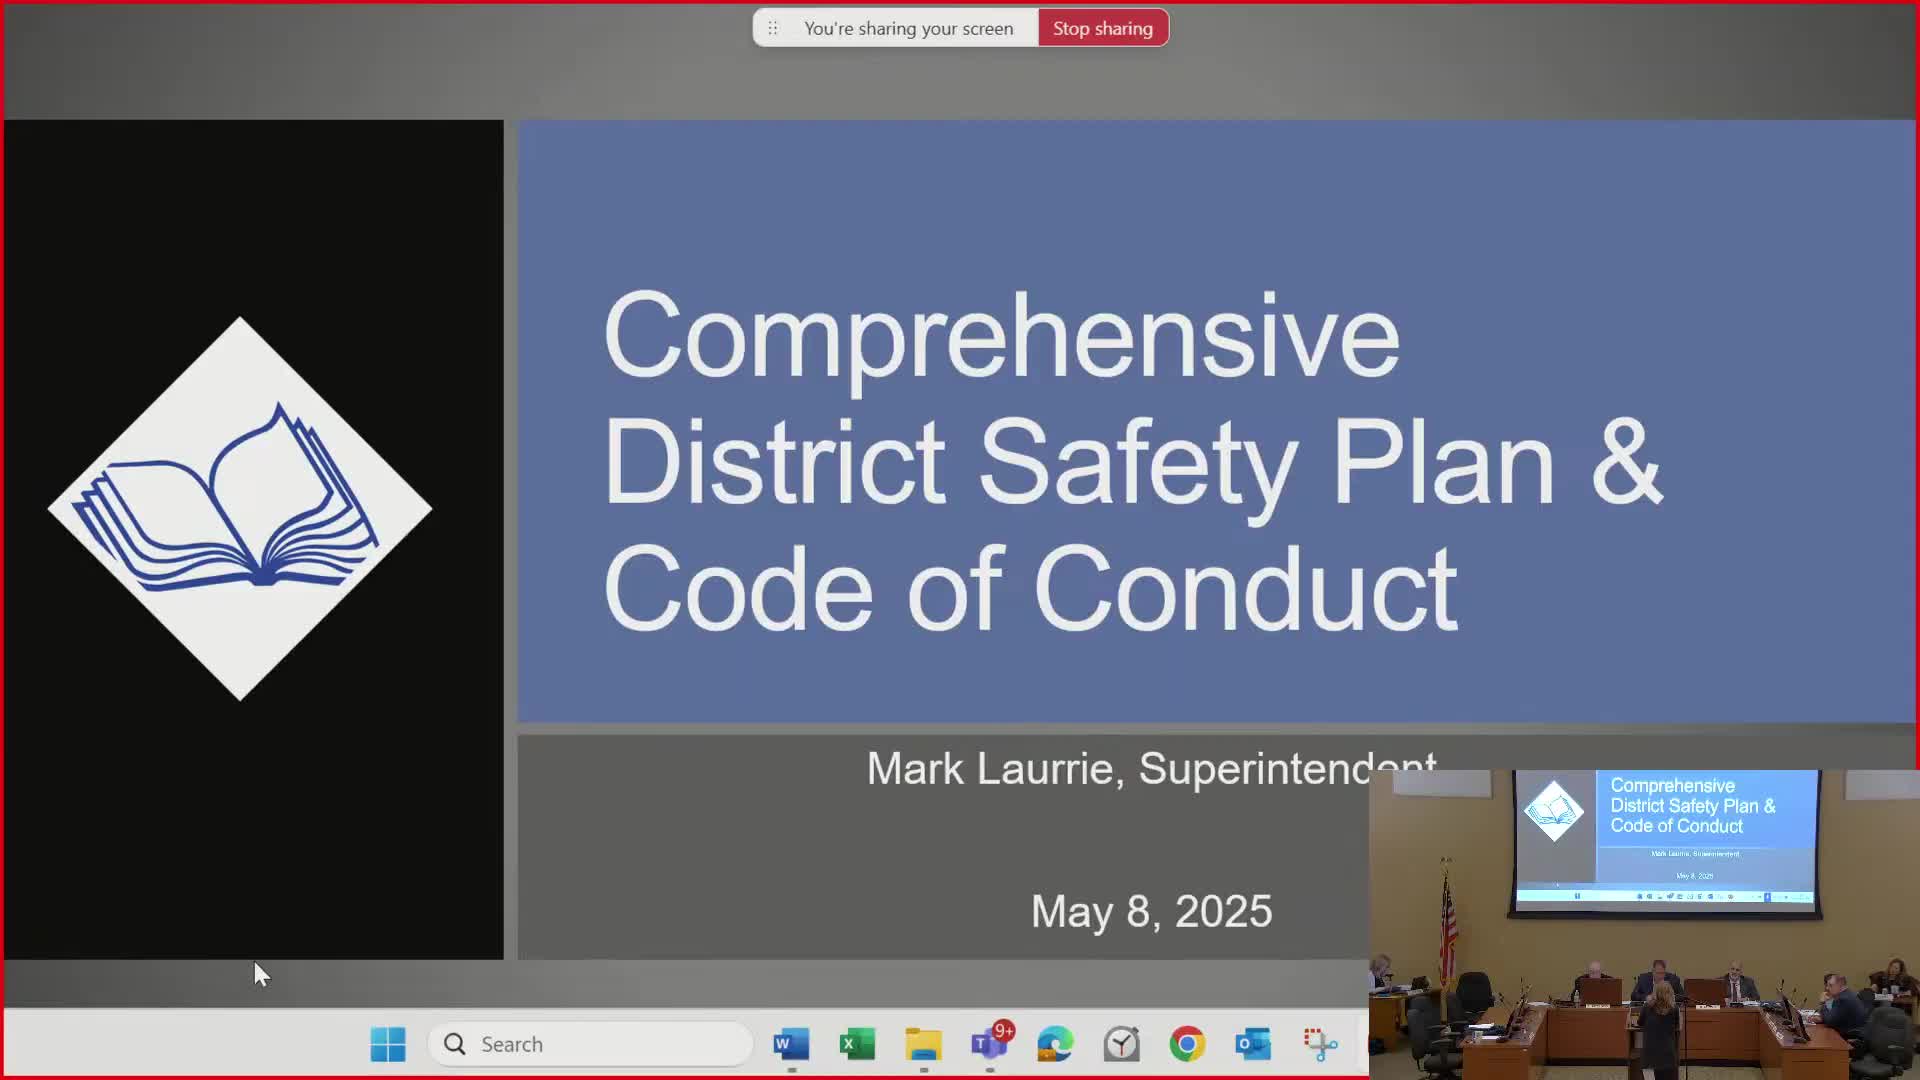Screen dimensions: 1920x1080
Task: Click the May 8, 2025 date text
Action: point(1151,911)
